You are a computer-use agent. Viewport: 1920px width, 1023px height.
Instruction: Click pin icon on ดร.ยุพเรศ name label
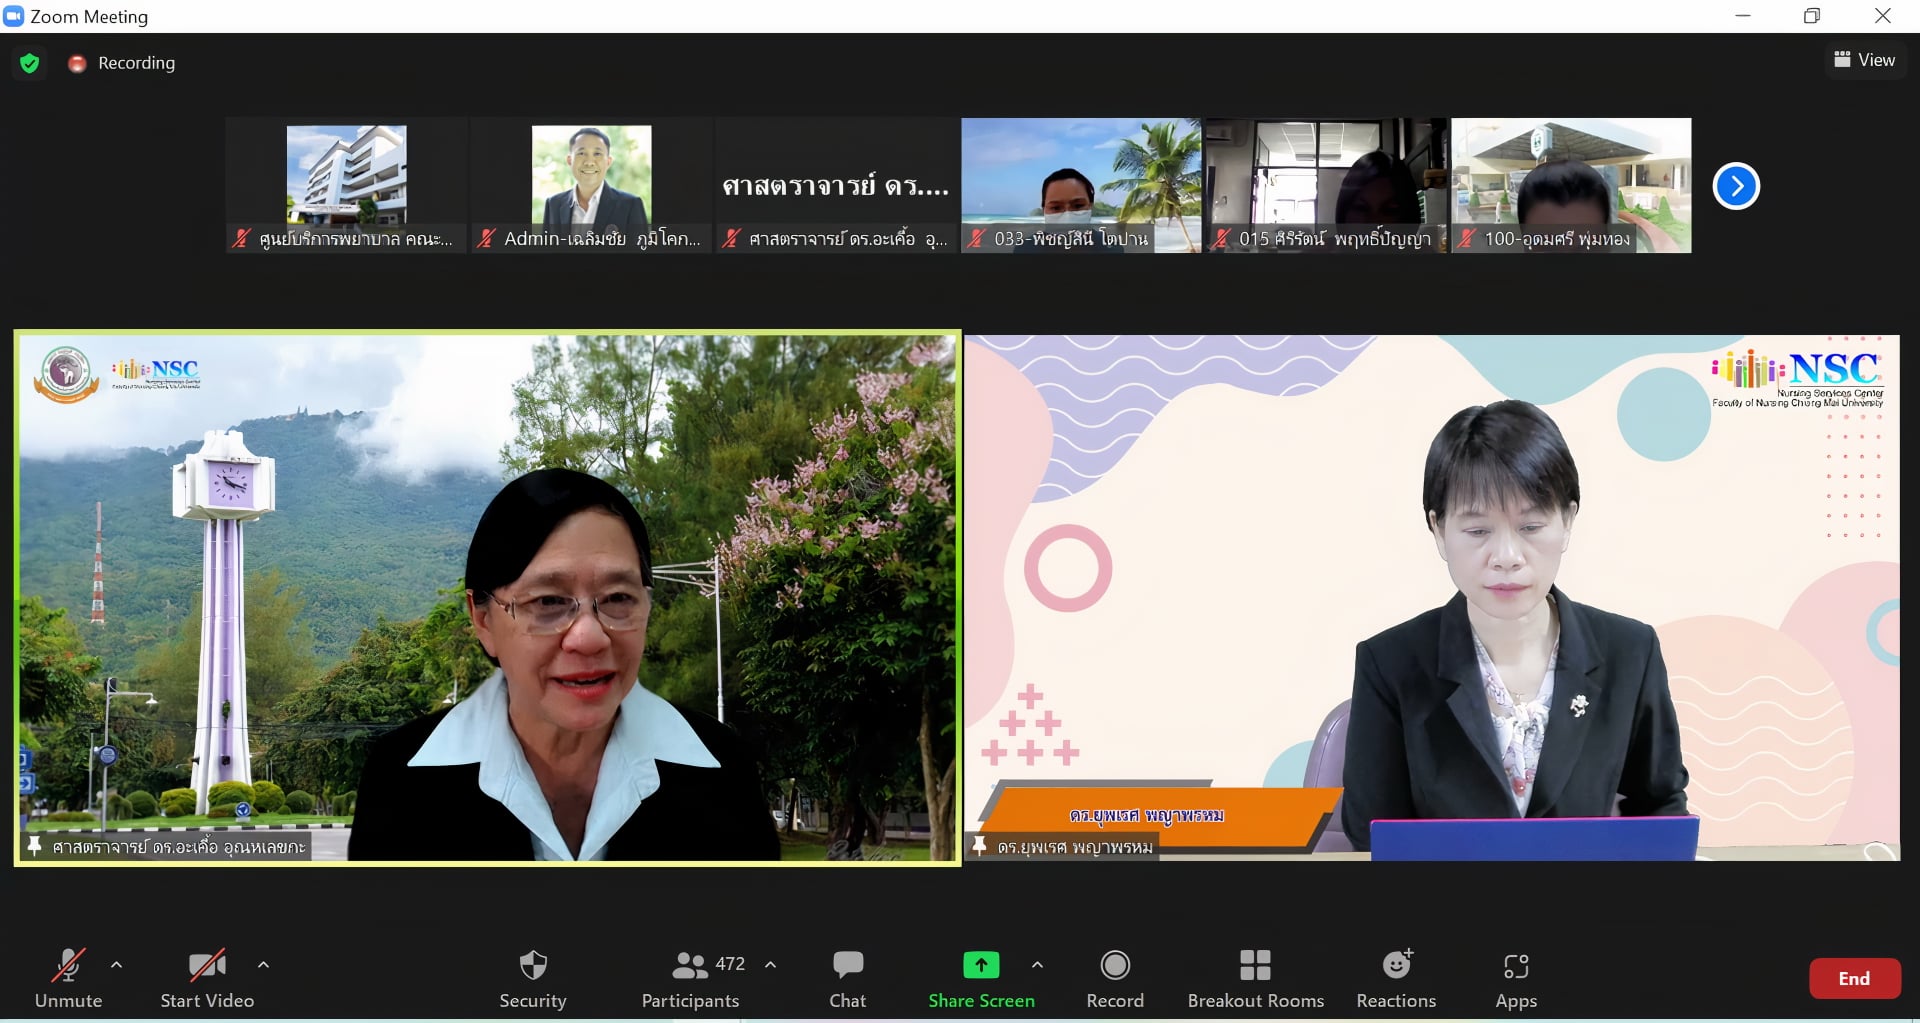(x=979, y=846)
